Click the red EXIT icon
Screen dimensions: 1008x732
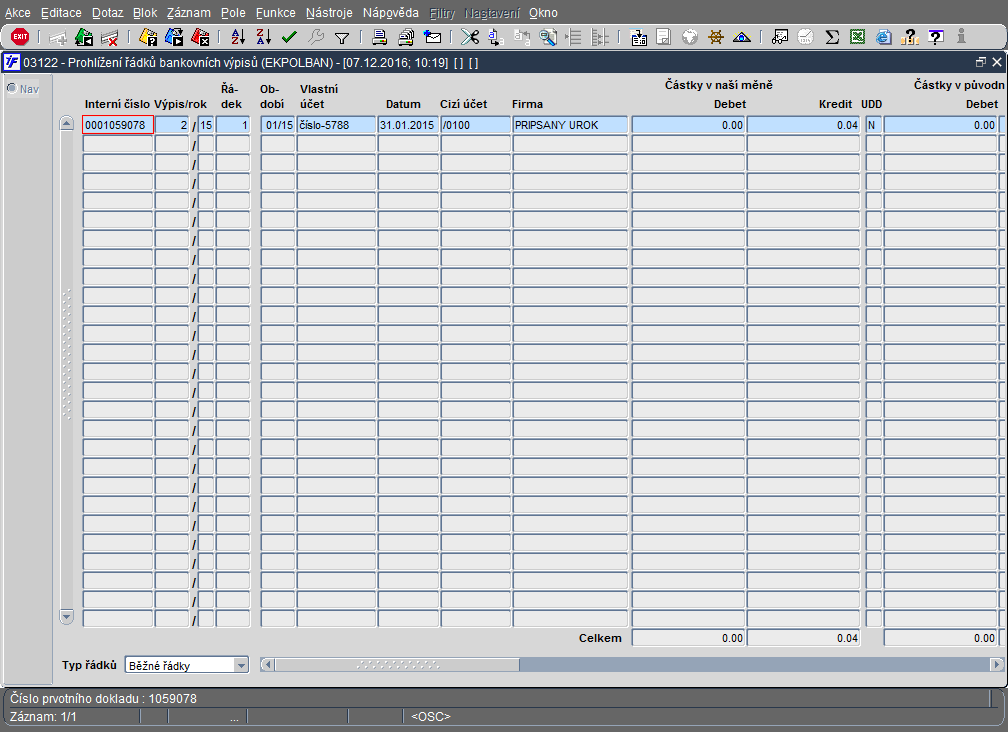tap(20, 37)
